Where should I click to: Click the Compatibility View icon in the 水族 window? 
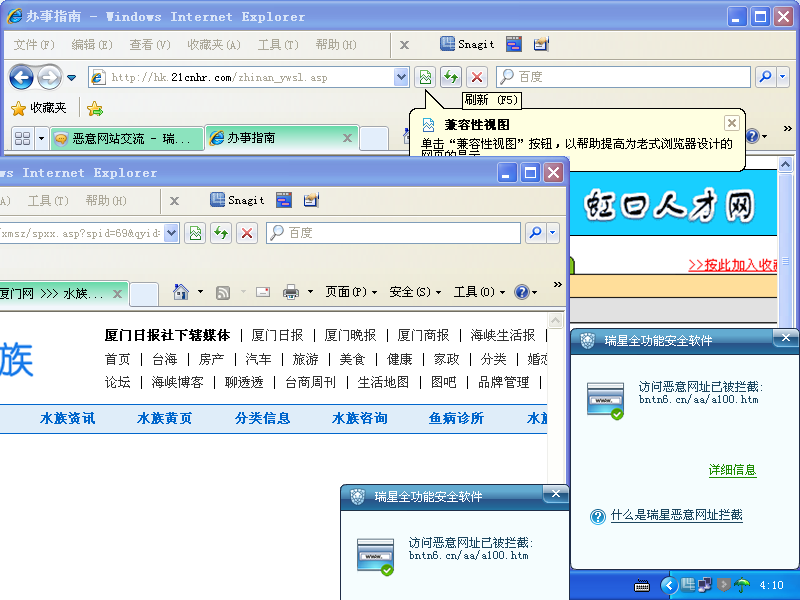coord(195,233)
